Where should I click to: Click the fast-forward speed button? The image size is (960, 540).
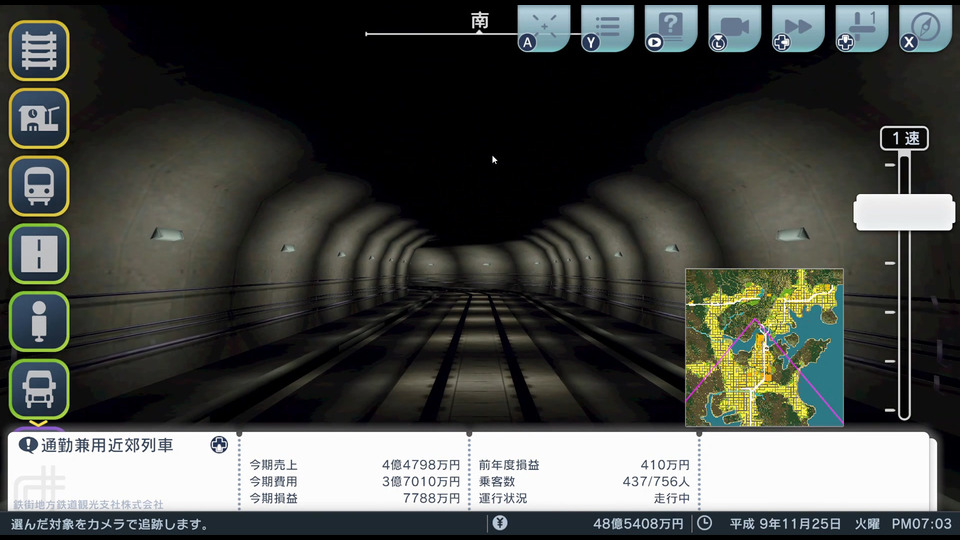pyautogui.click(x=798, y=28)
